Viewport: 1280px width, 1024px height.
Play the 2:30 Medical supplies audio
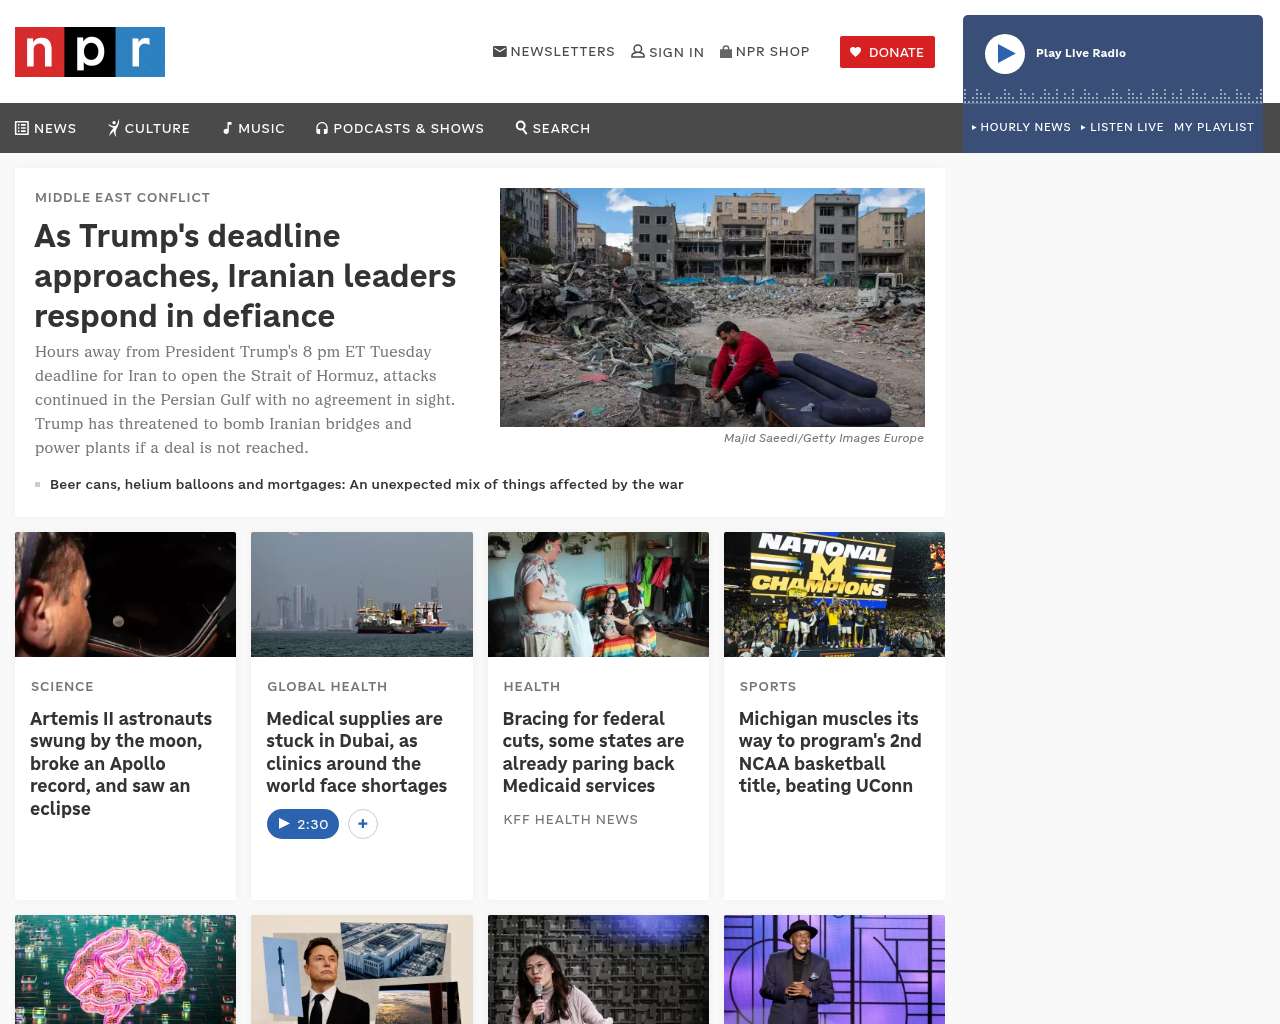pos(303,824)
